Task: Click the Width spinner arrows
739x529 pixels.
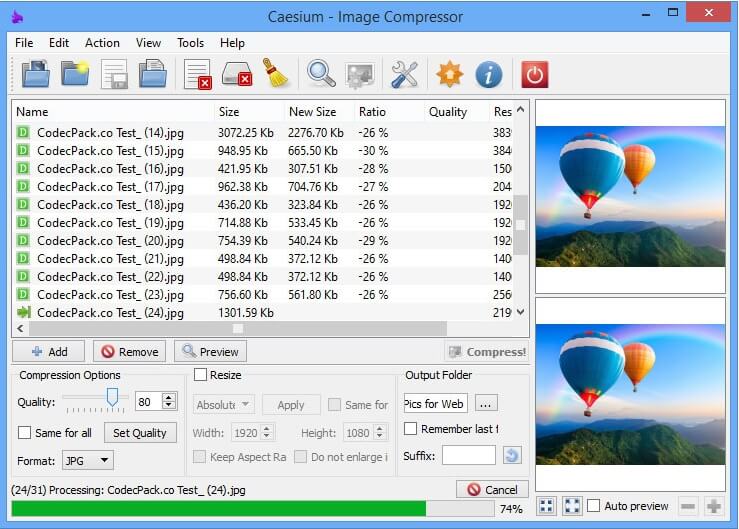Action: point(266,432)
